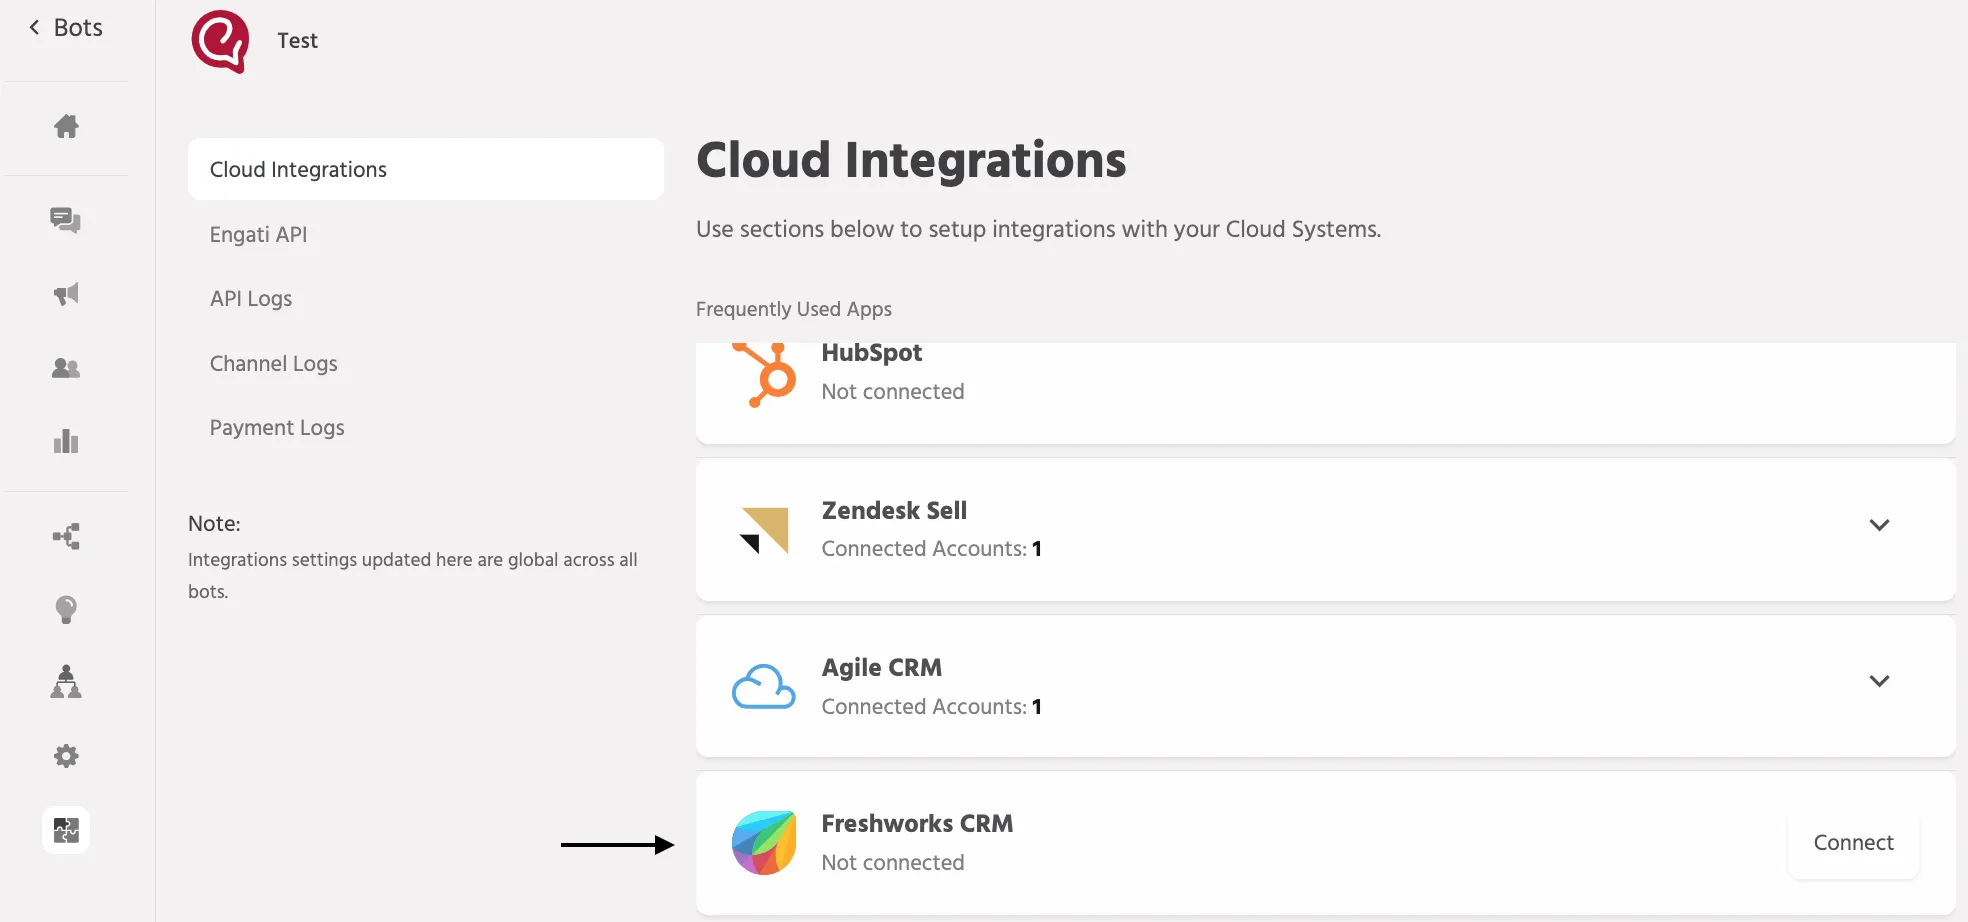1968x922 pixels.
Task: Open the analytics bar chart icon
Action: point(66,441)
